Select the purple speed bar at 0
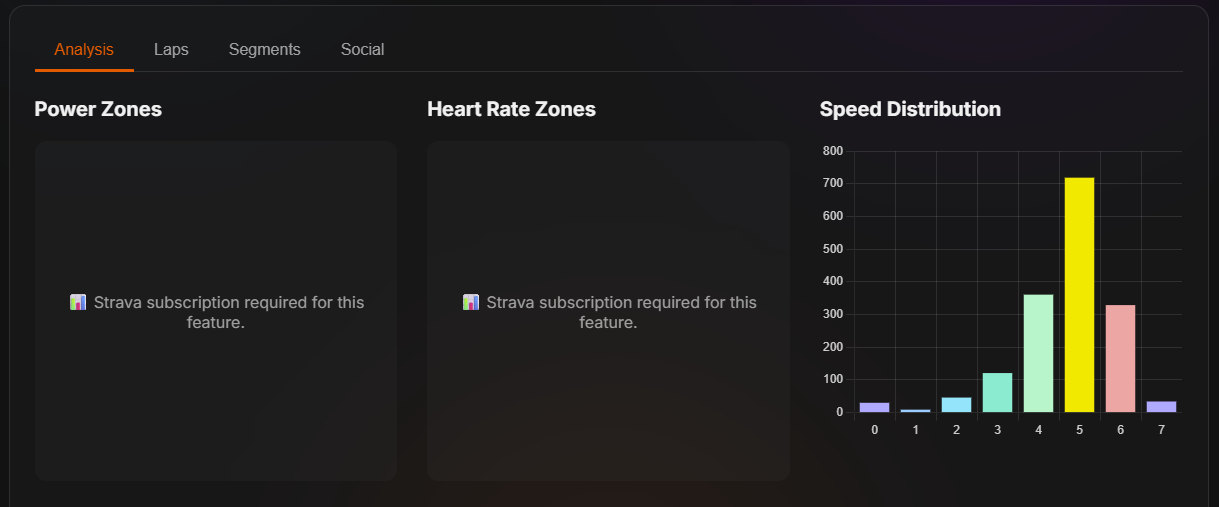1219x507 pixels. coord(874,408)
